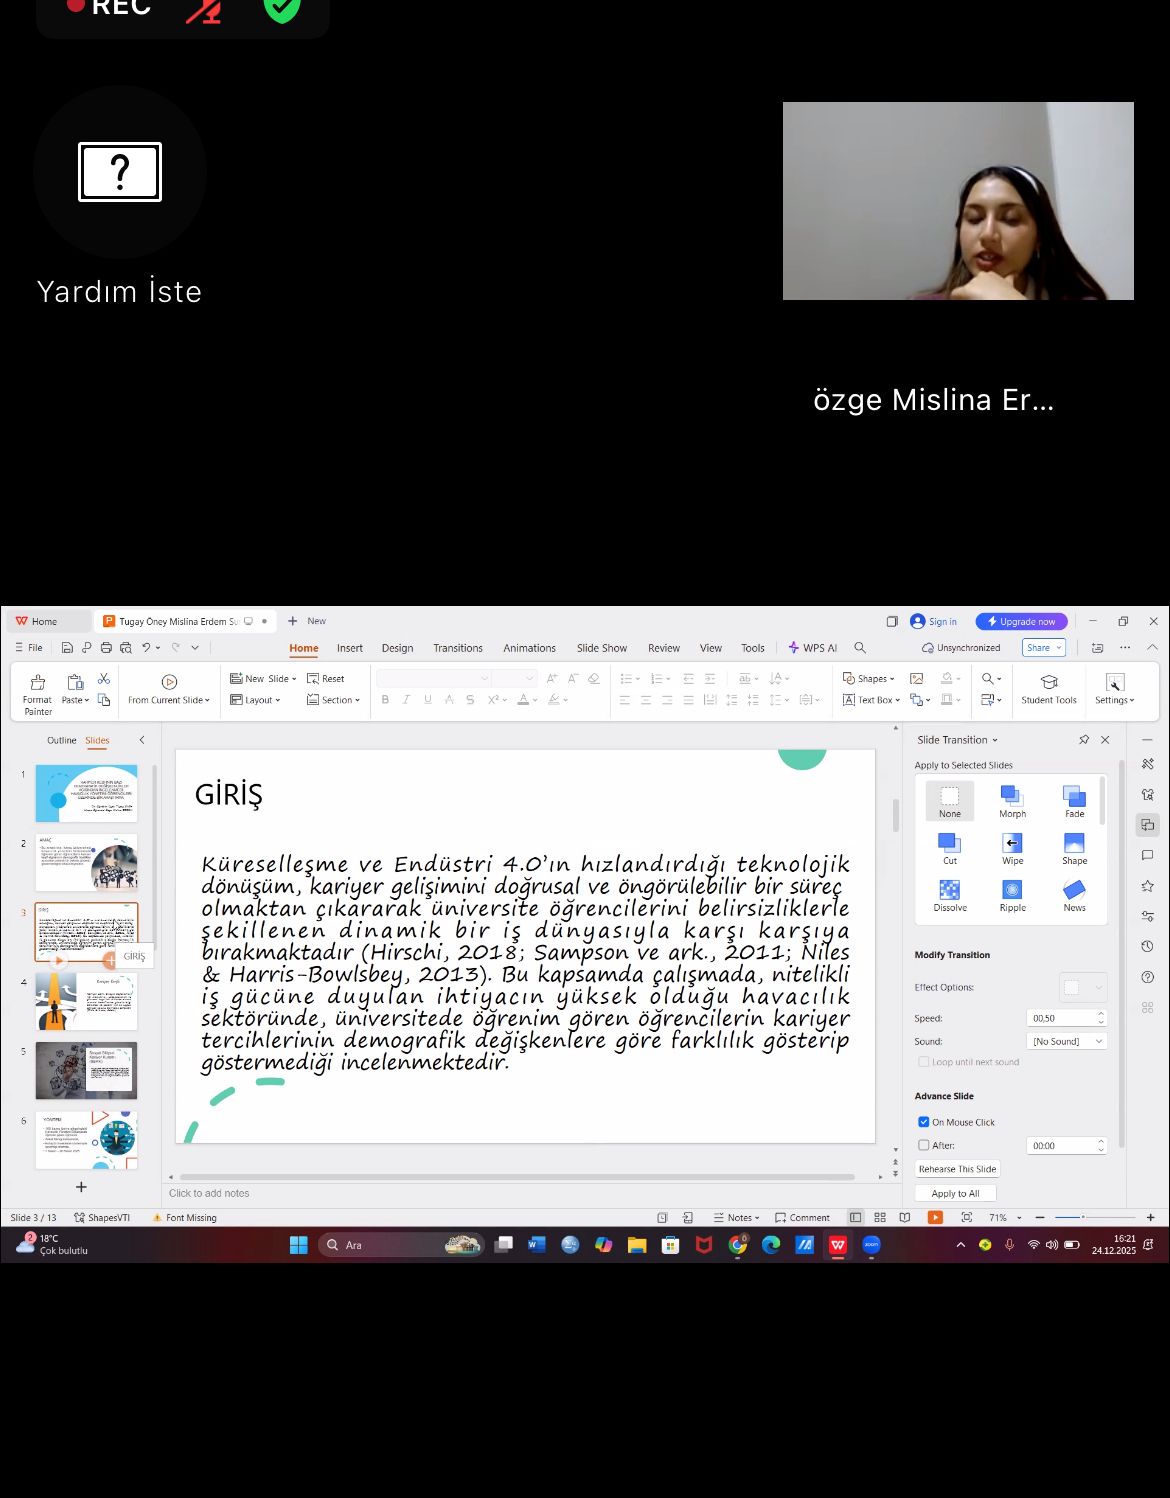
Task: Apply the Fade transition icon
Action: click(1074, 796)
